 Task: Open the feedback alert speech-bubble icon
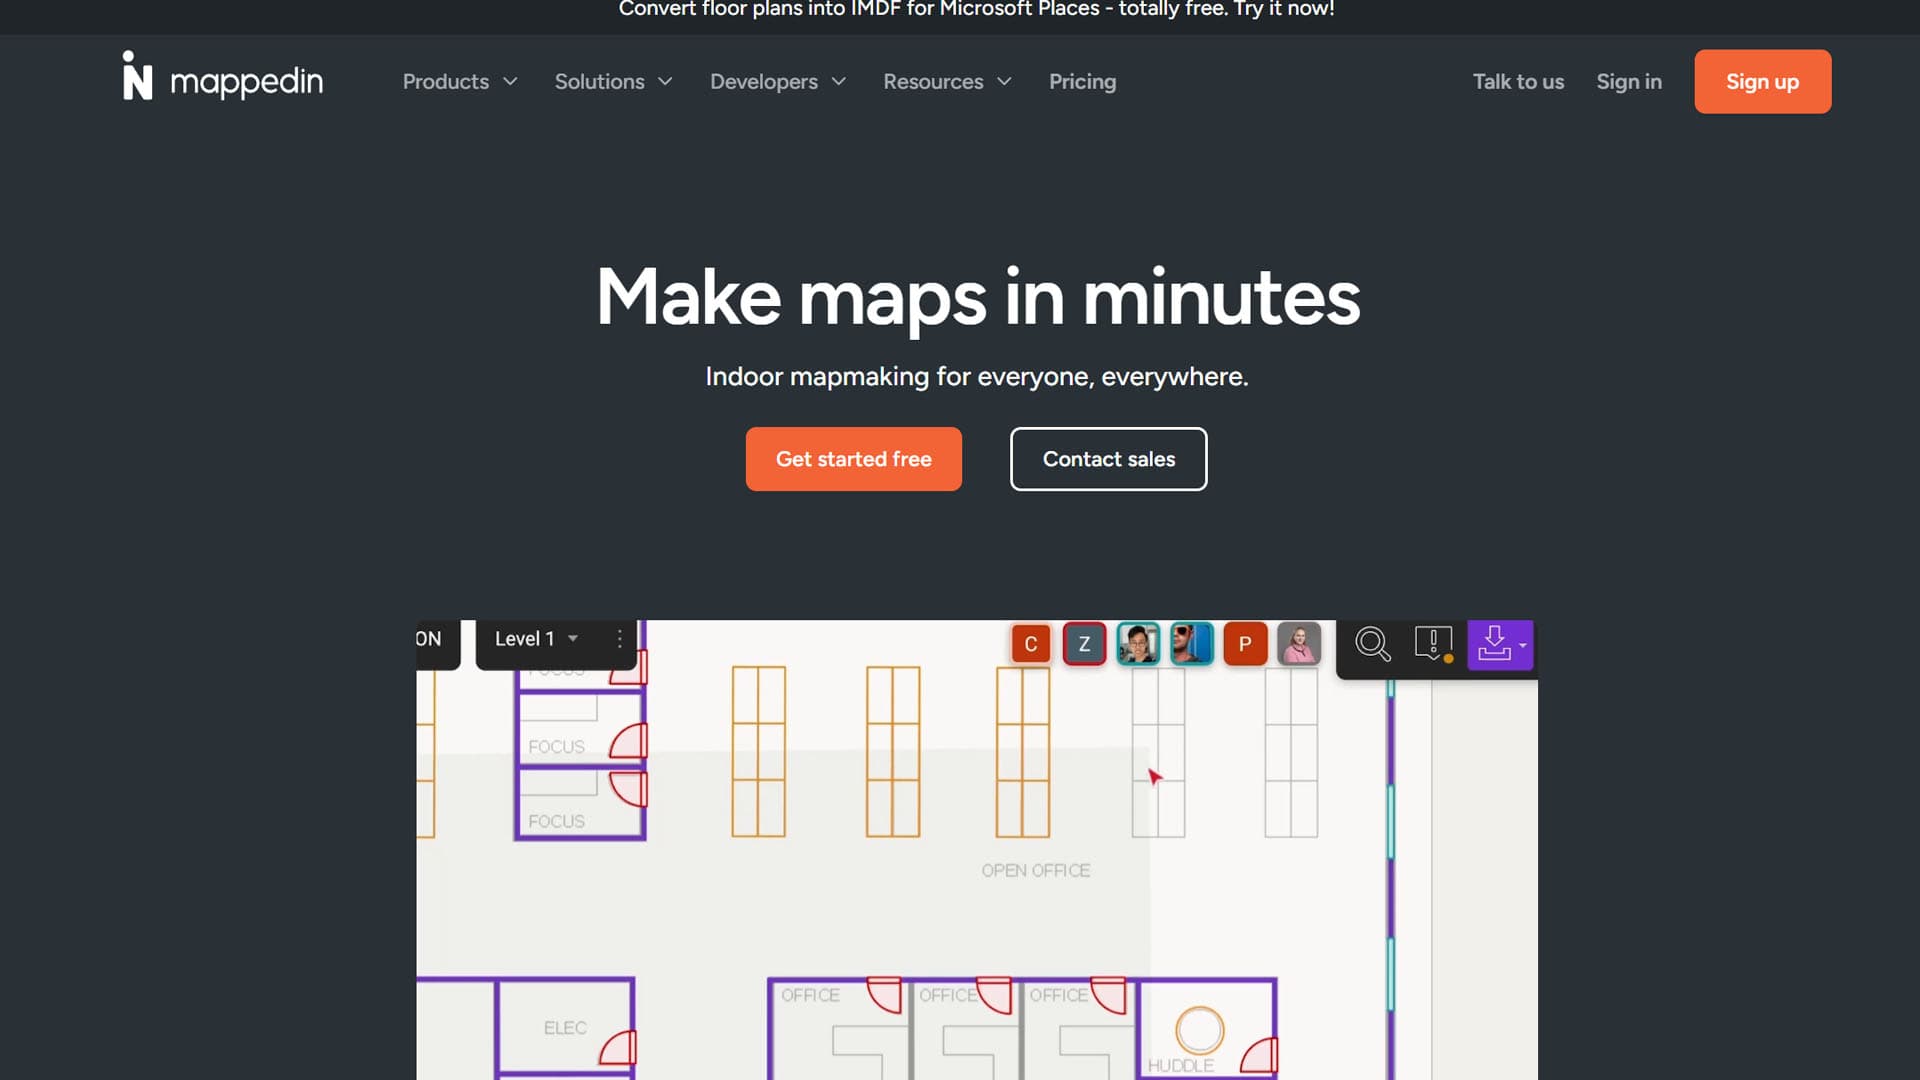[1433, 644]
